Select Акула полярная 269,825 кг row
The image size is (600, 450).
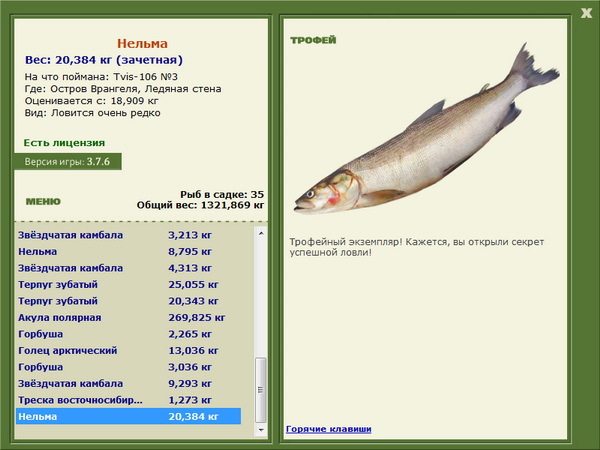point(129,317)
